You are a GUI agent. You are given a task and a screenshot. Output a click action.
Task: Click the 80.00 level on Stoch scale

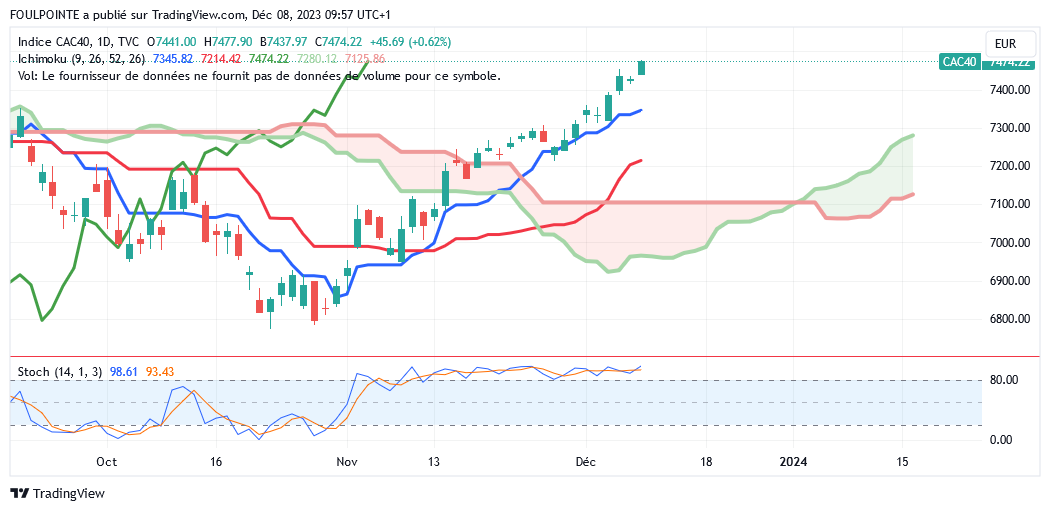click(x=1004, y=380)
